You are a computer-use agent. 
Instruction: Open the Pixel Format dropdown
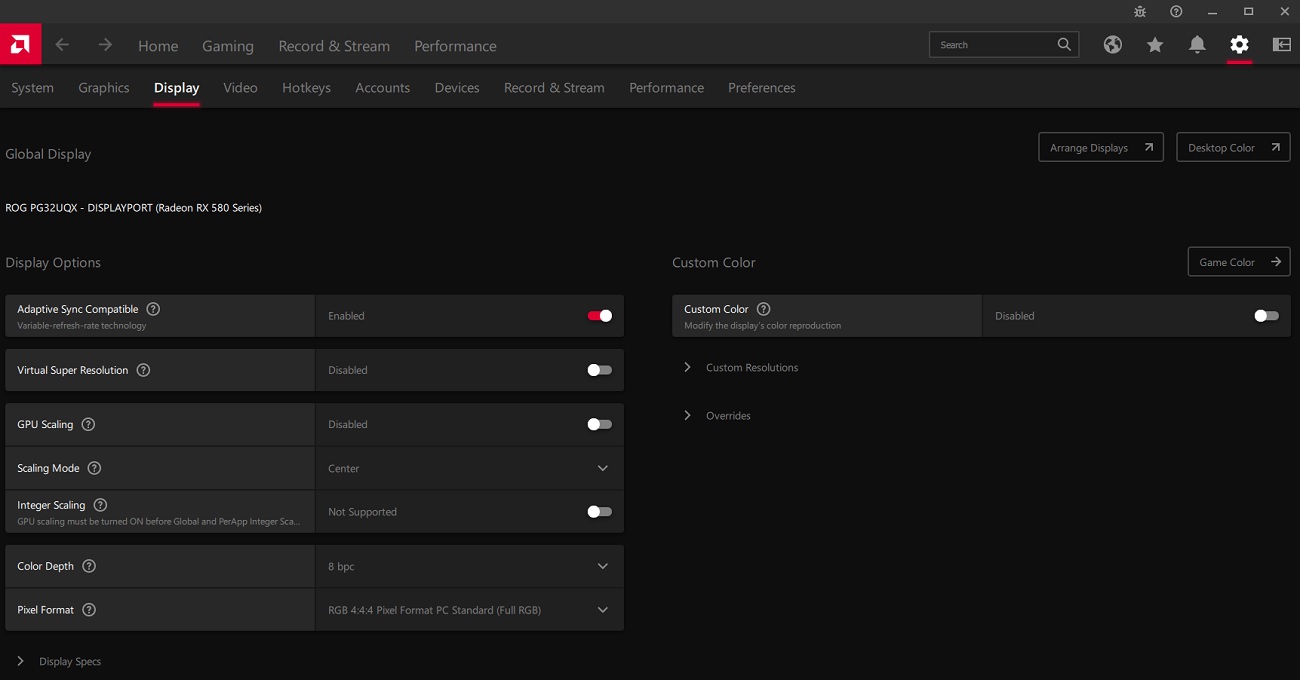[x=469, y=610]
